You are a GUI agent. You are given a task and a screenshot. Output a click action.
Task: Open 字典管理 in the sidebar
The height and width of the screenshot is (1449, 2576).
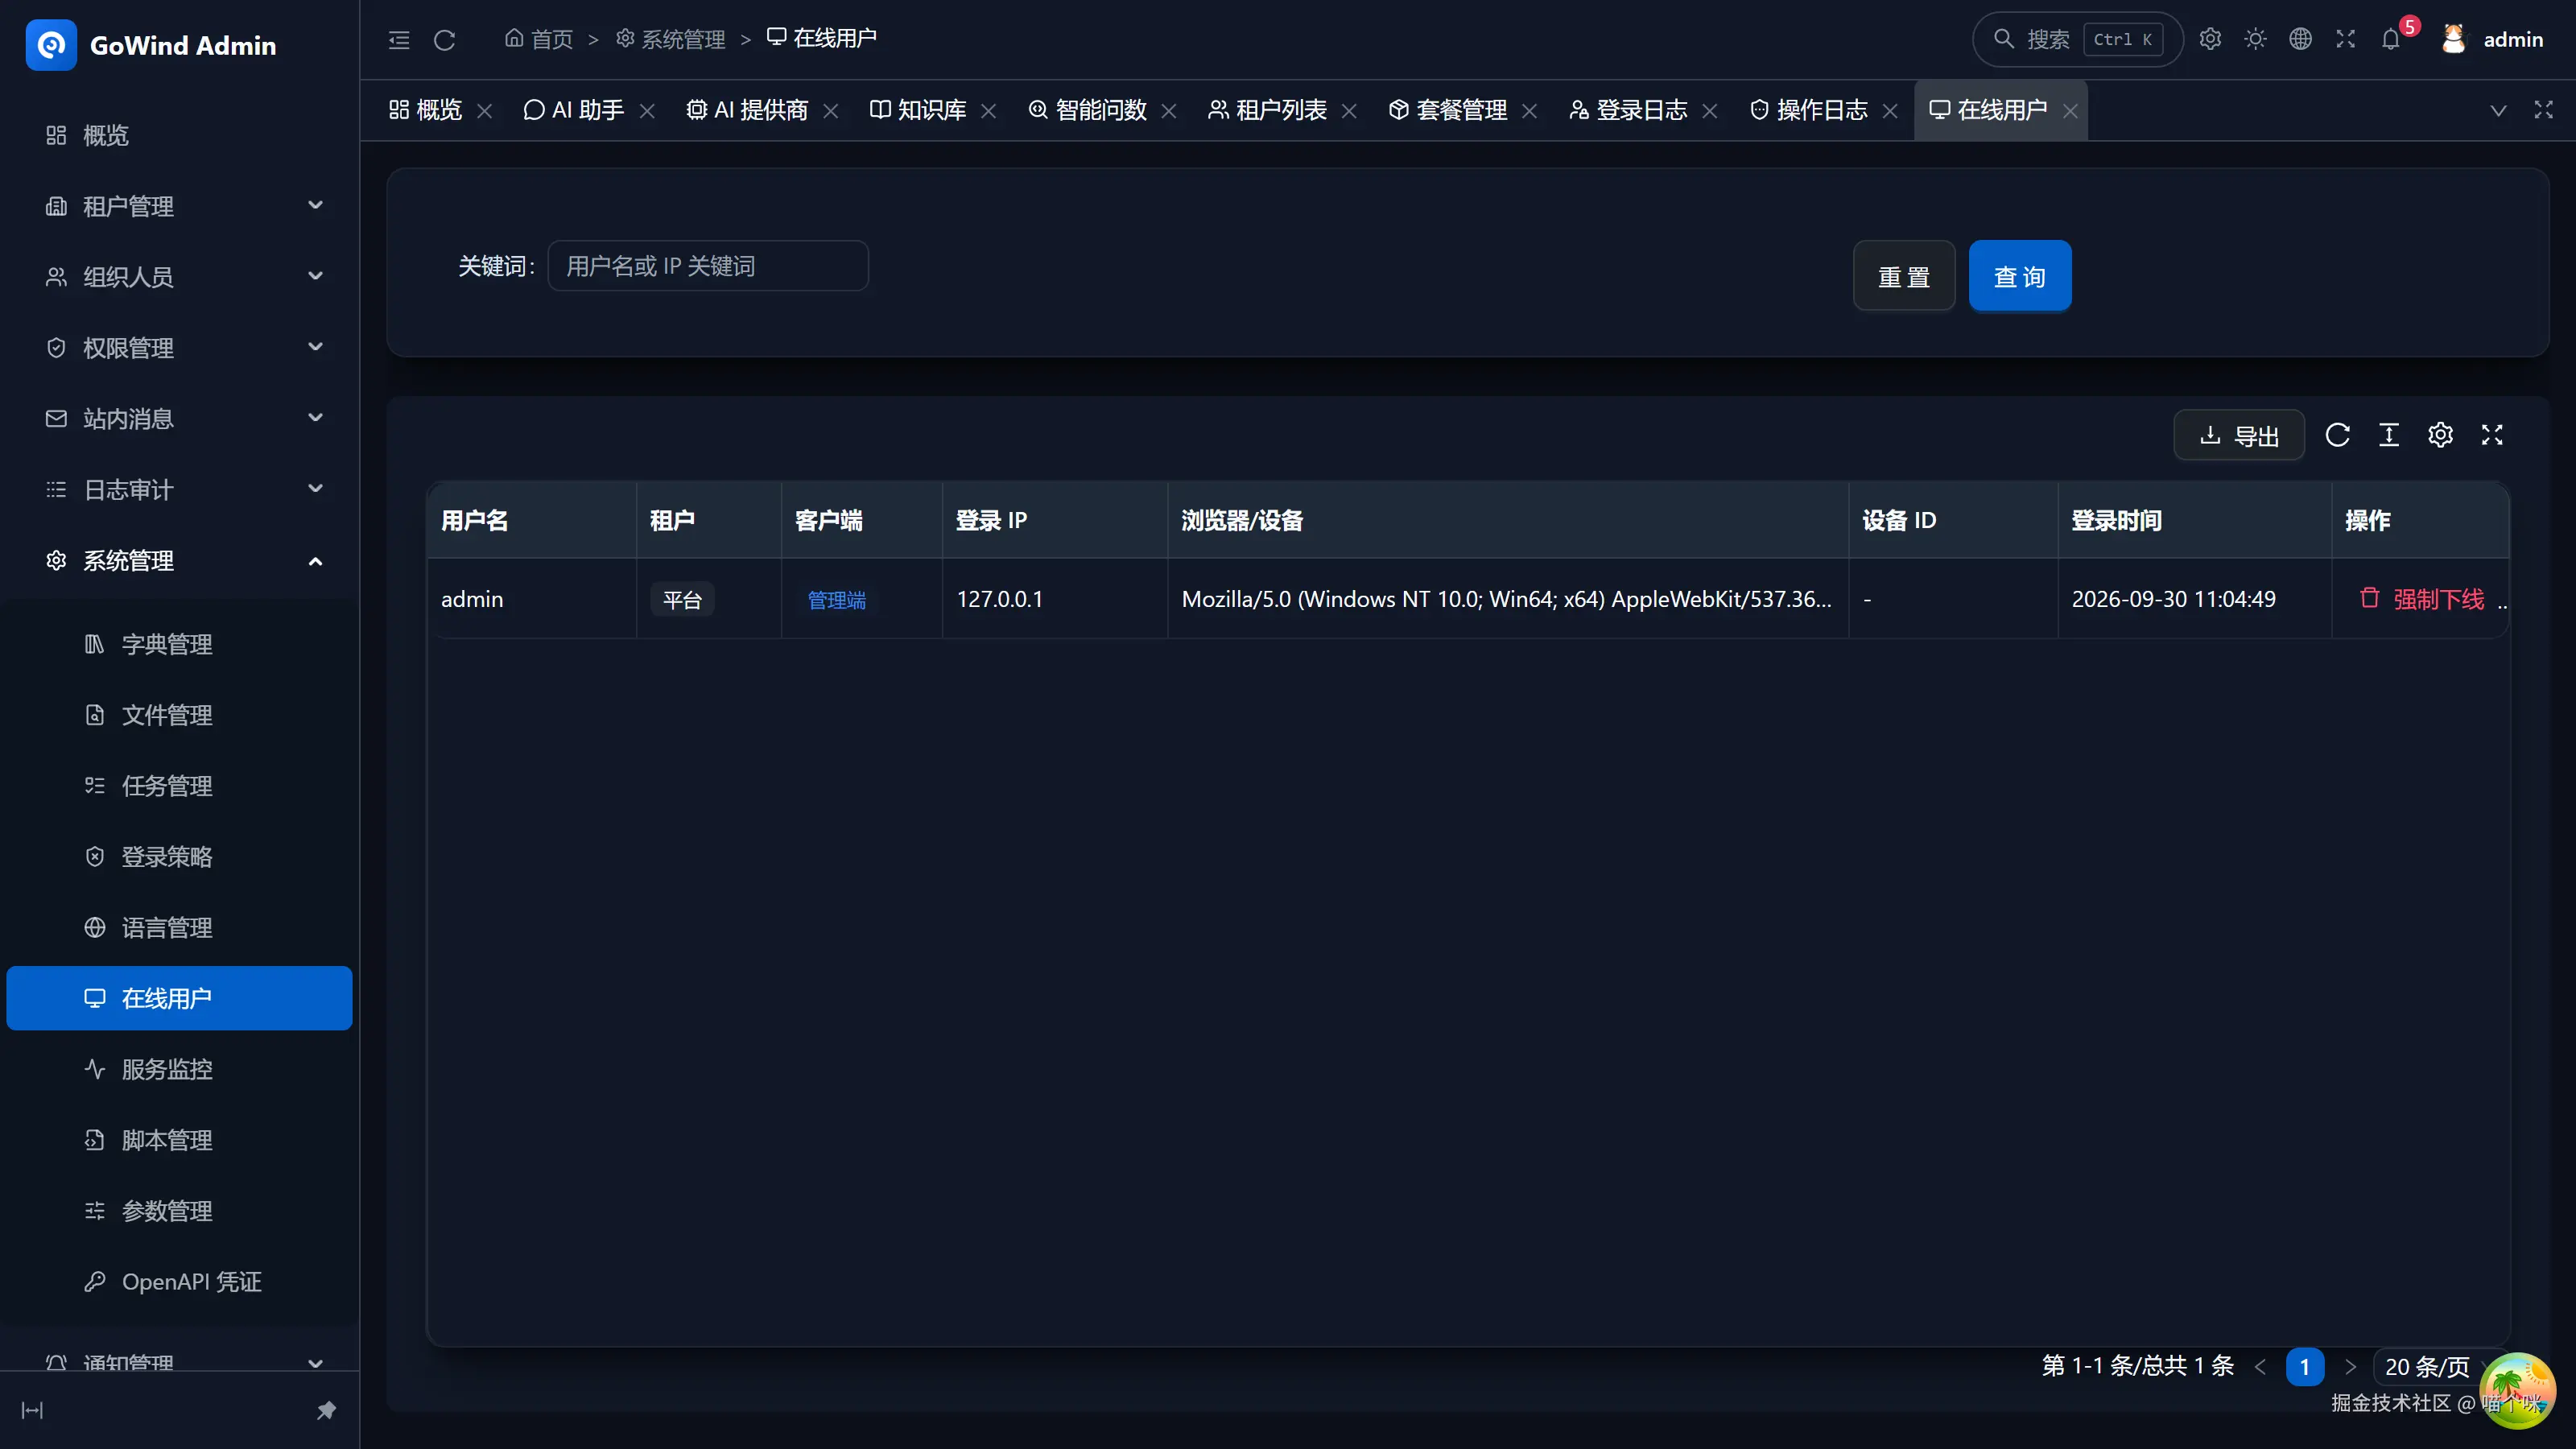click(x=180, y=644)
